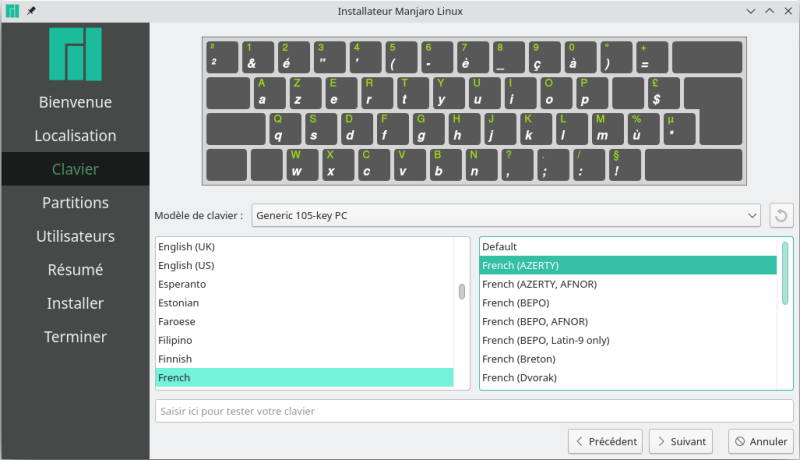Click the = / + key in preview
The image size is (800, 460).
pos(652,57)
